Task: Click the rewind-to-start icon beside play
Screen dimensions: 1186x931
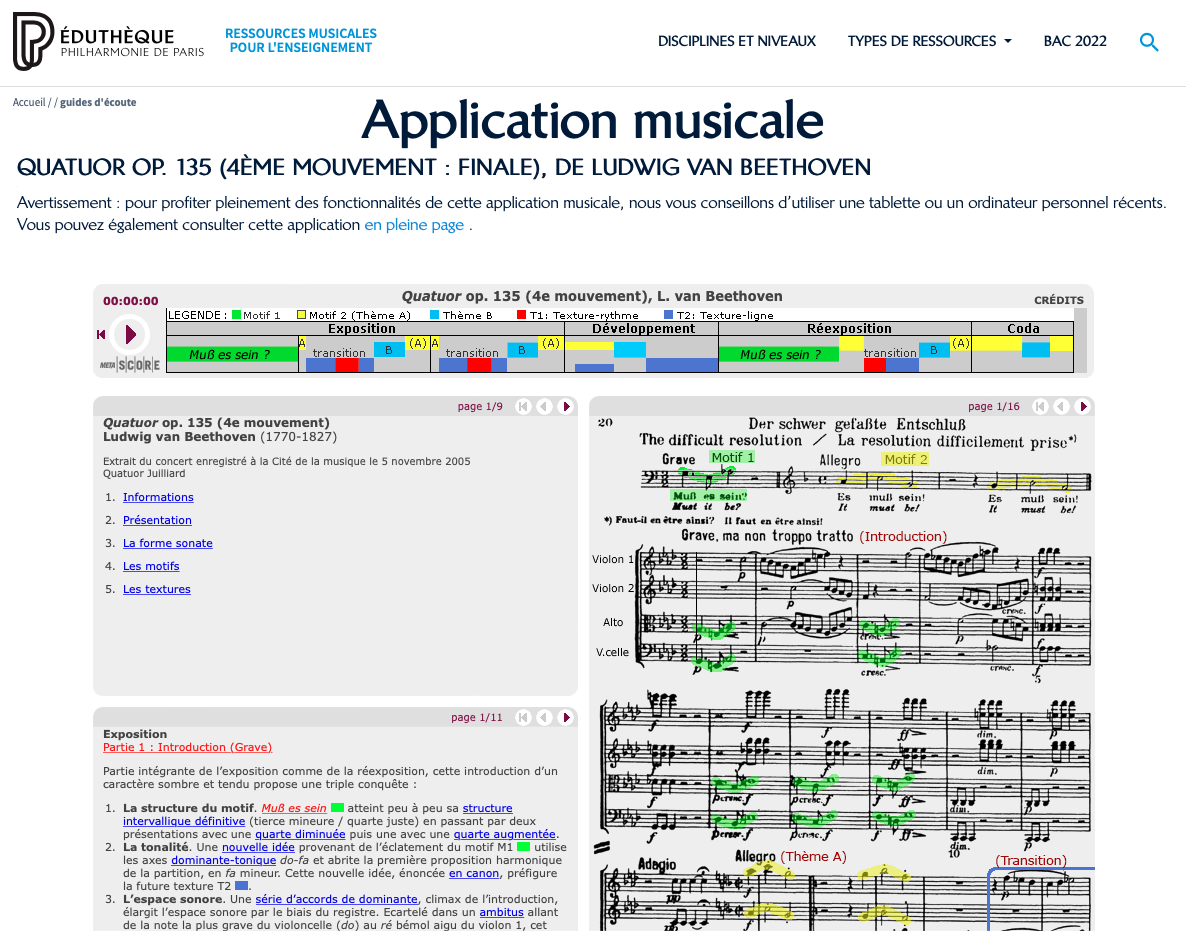Action: coord(101,334)
